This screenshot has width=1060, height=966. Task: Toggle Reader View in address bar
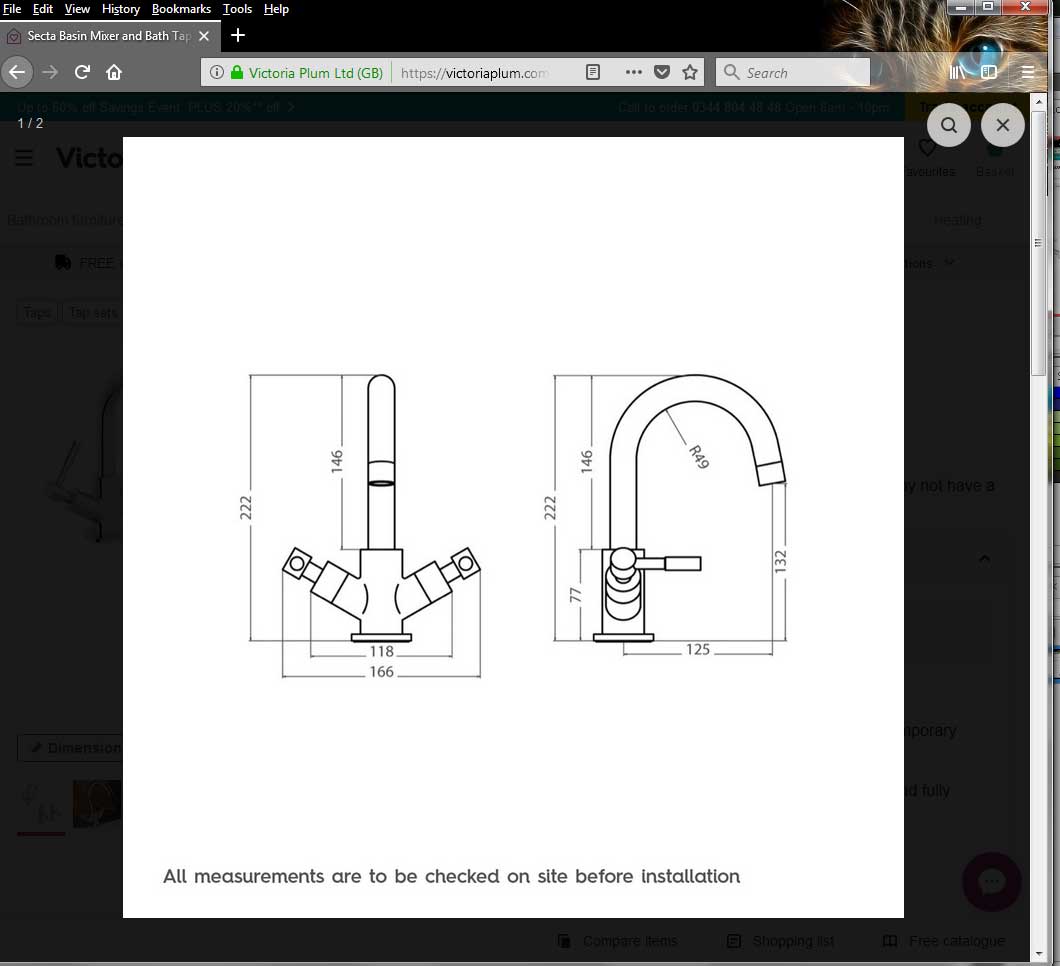coord(593,72)
